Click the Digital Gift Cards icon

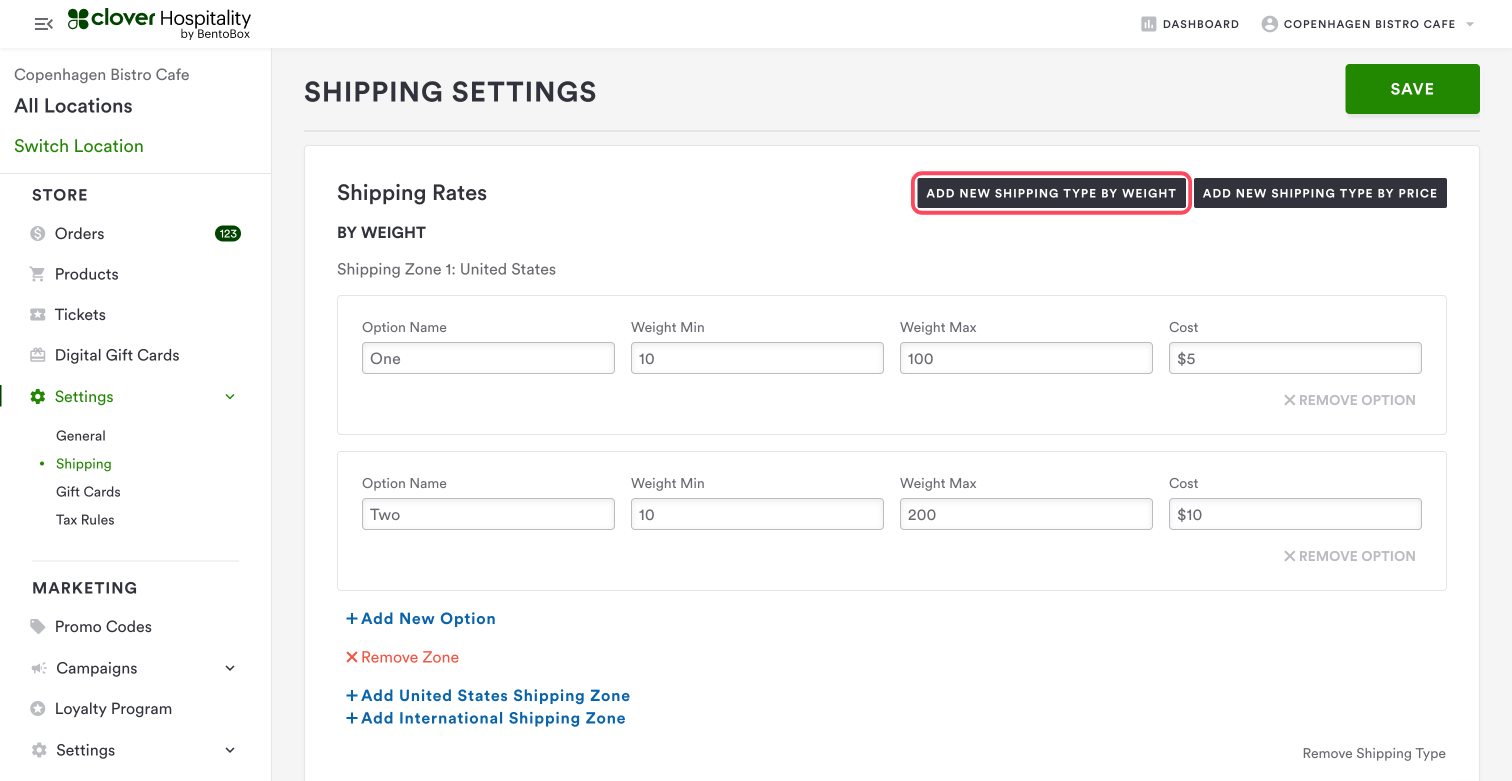coord(38,355)
